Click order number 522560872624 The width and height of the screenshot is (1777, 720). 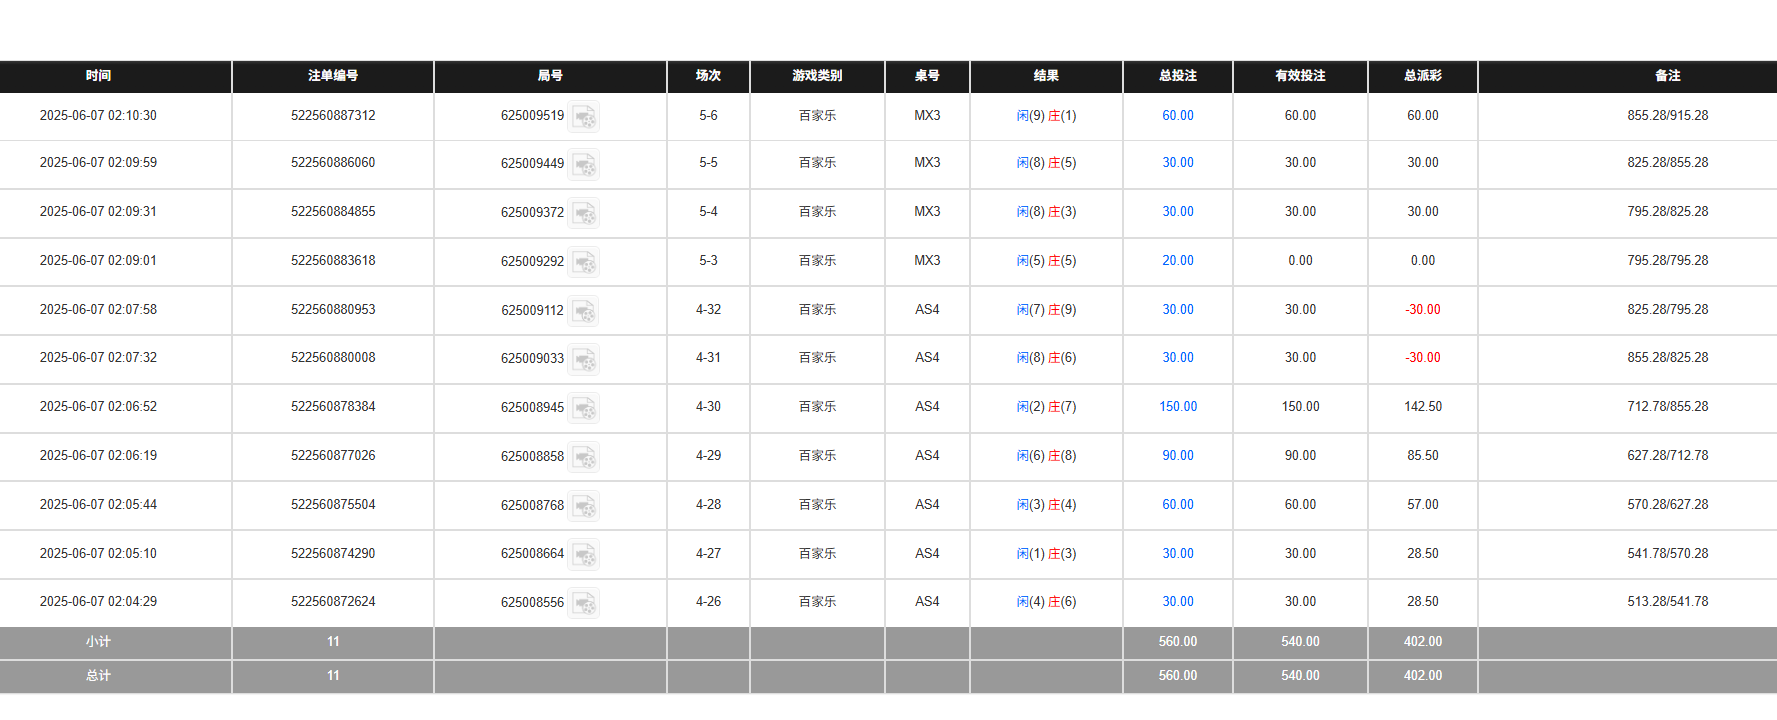333,602
